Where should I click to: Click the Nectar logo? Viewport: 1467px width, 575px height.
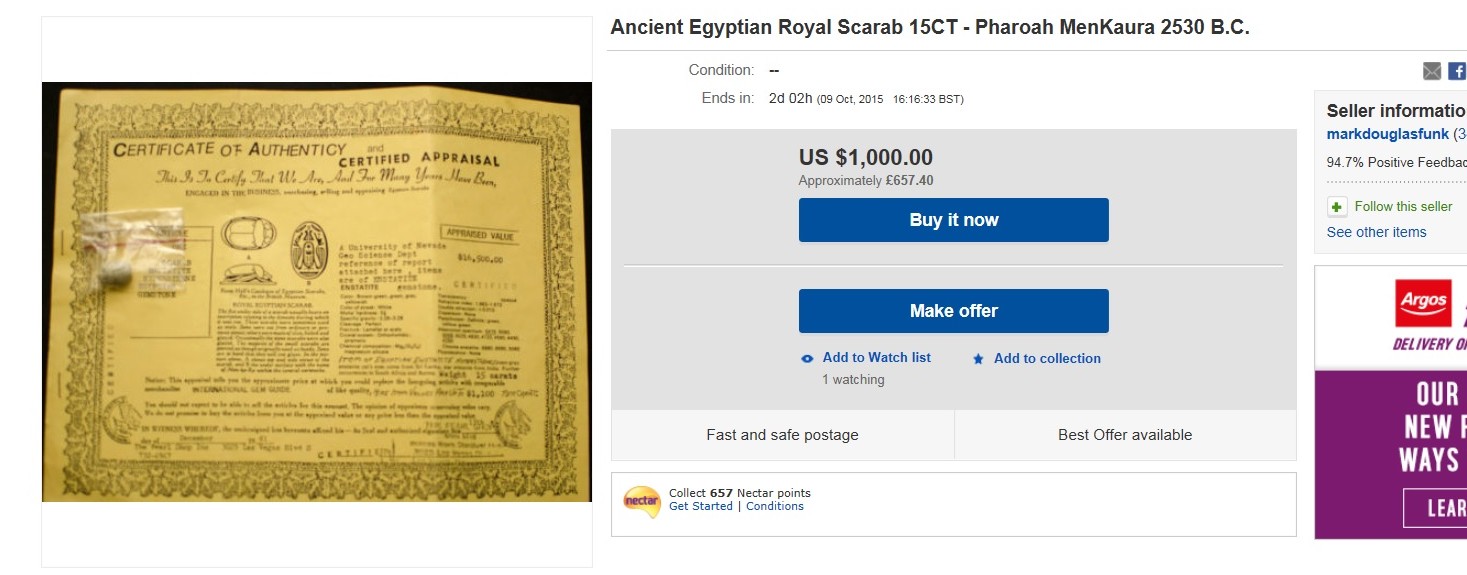(641, 500)
